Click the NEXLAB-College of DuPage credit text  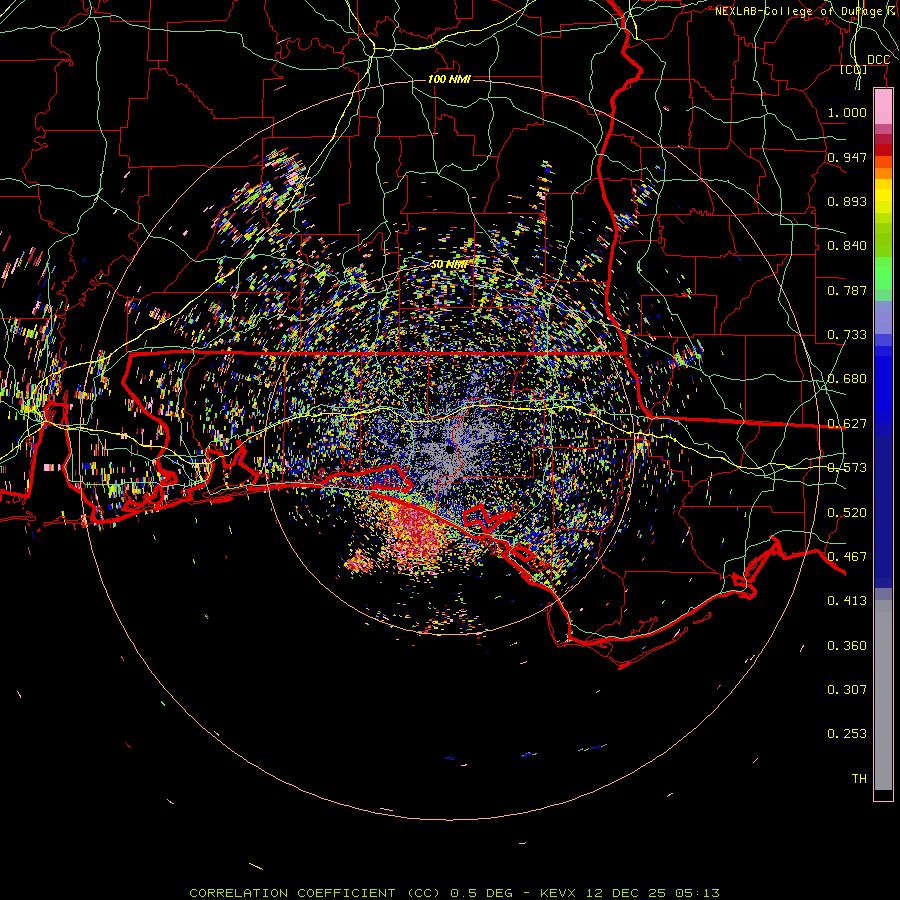[807, 11]
